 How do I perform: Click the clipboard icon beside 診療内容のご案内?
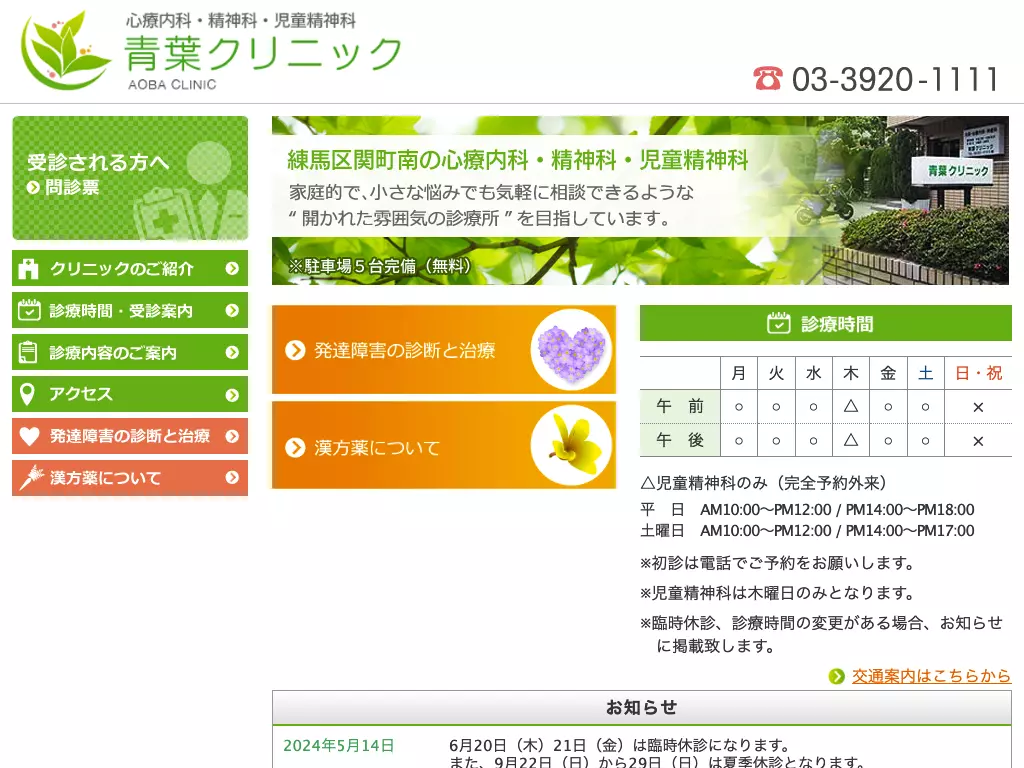(28, 352)
